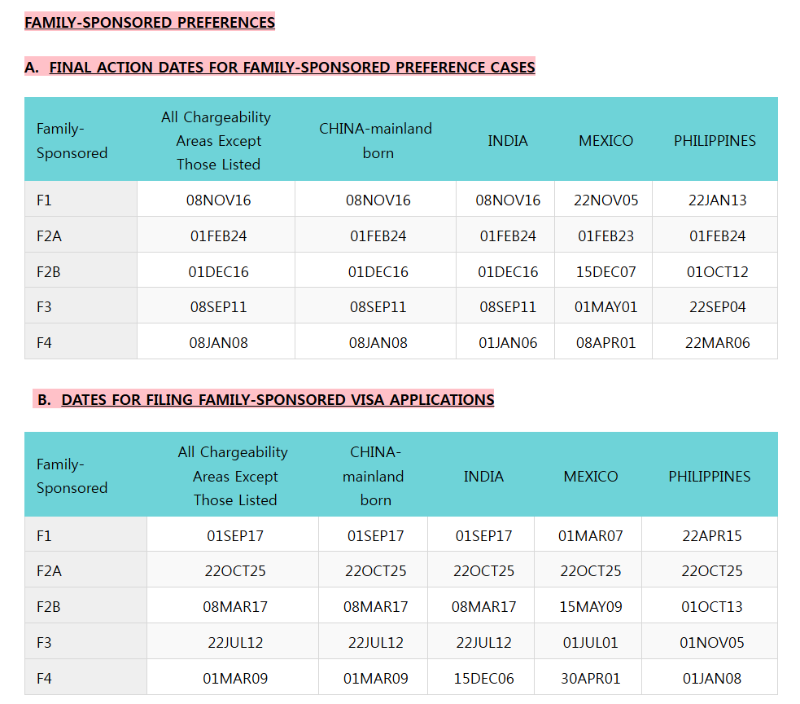This screenshot has height=704, width=800.
Task: Click the CHINA-mainland born header in second table
Action: point(375,476)
